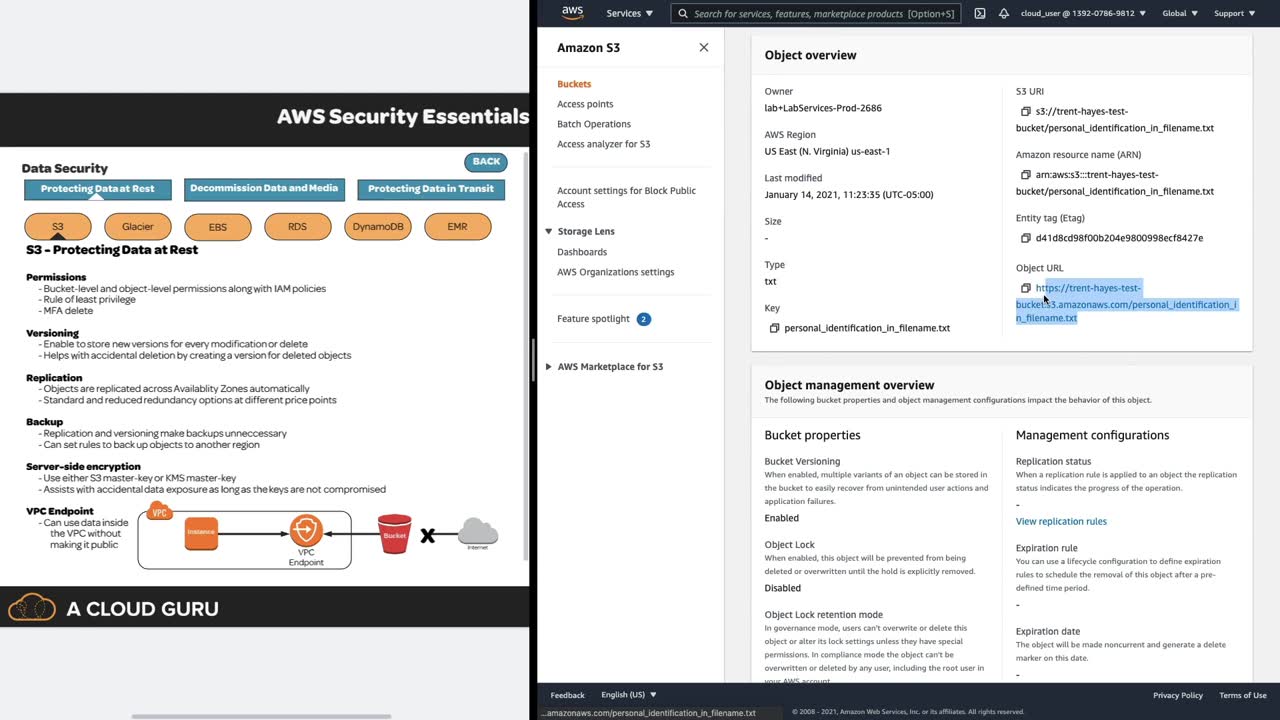Copy the S3 URI with copy icon
1280x720 pixels.
pyautogui.click(x=1025, y=112)
